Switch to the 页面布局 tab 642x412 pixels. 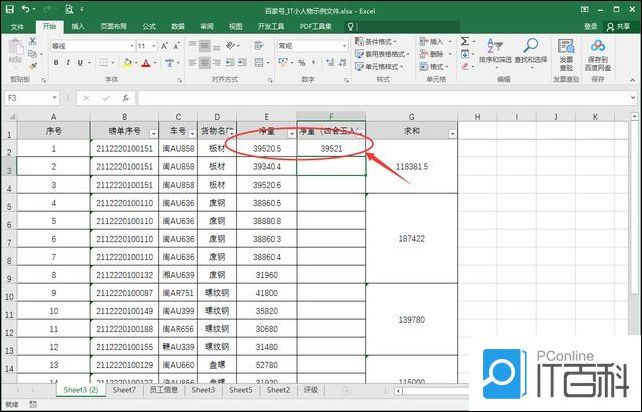tap(113, 27)
